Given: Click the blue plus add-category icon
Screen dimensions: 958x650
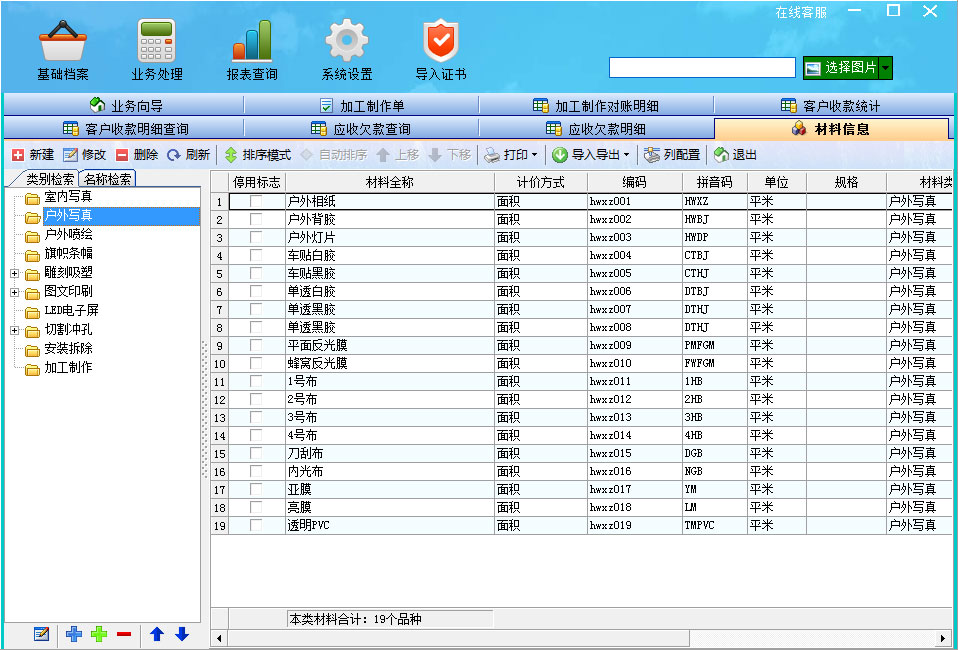Looking at the screenshot, I should 73,634.
